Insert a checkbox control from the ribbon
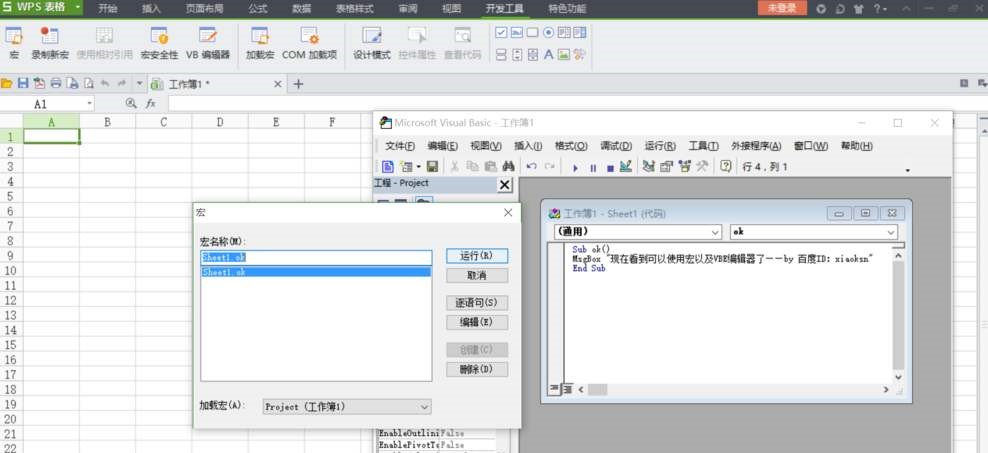The image size is (988, 453). [x=501, y=32]
